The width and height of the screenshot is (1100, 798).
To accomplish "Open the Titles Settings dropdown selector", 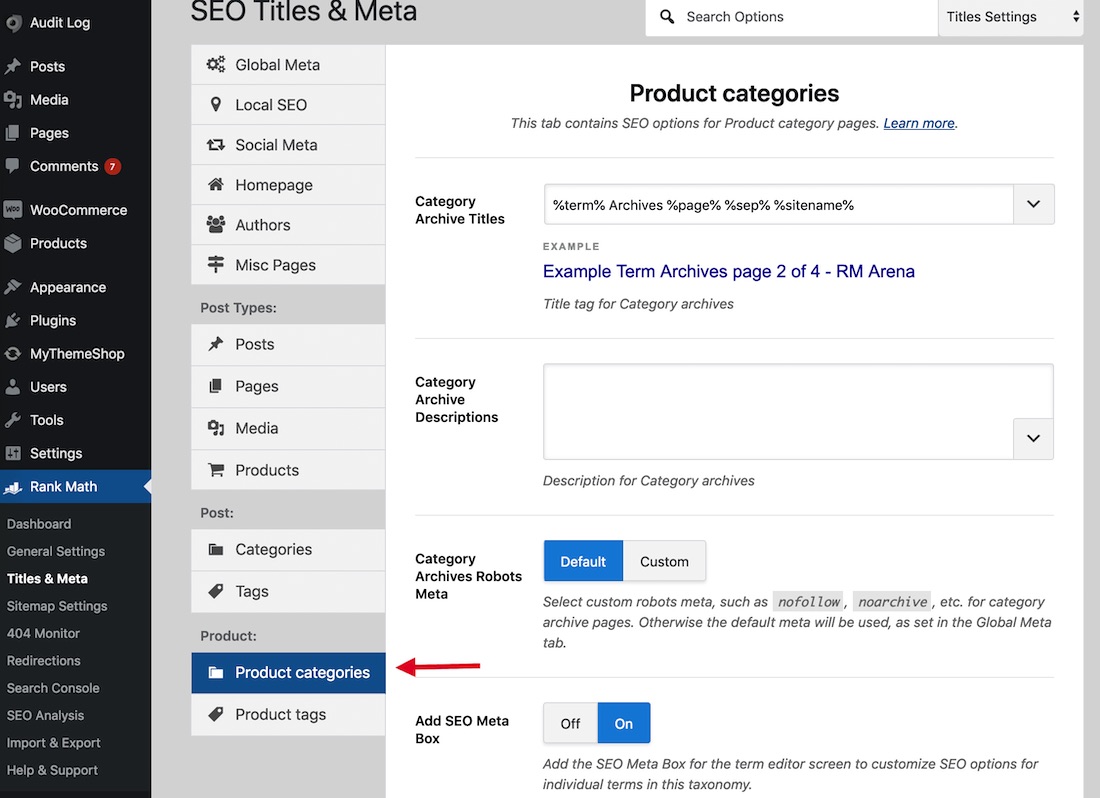I will click(1011, 17).
